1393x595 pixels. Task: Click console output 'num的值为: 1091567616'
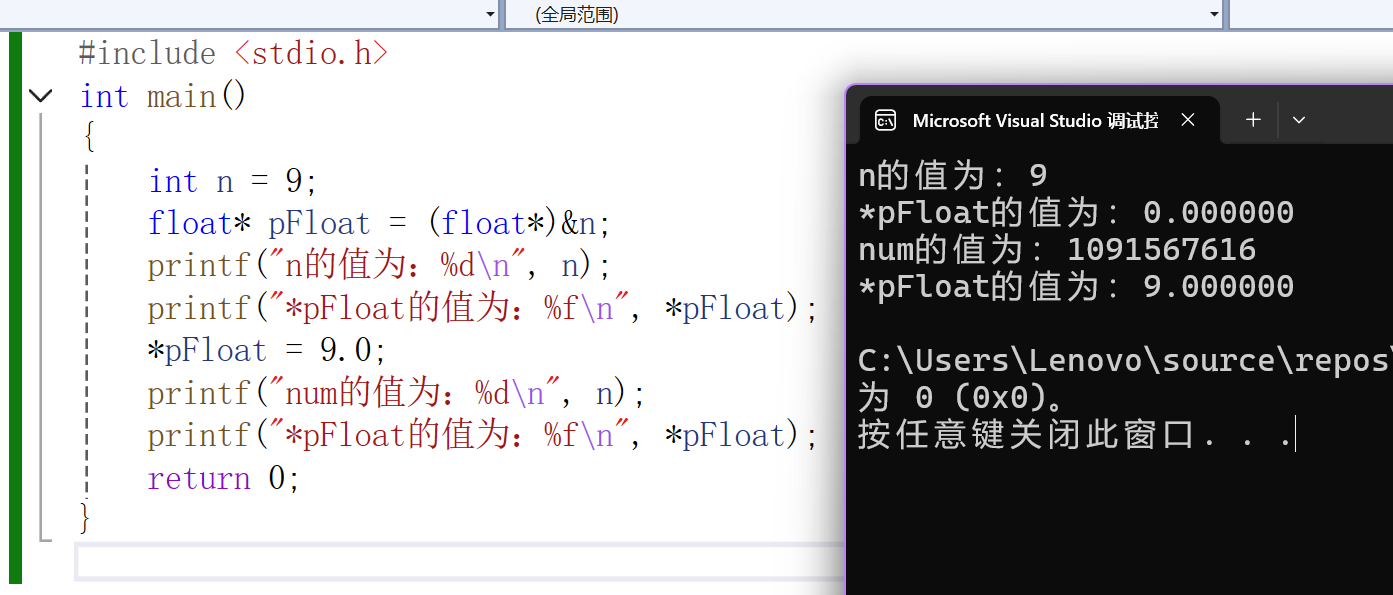coord(1057,249)
